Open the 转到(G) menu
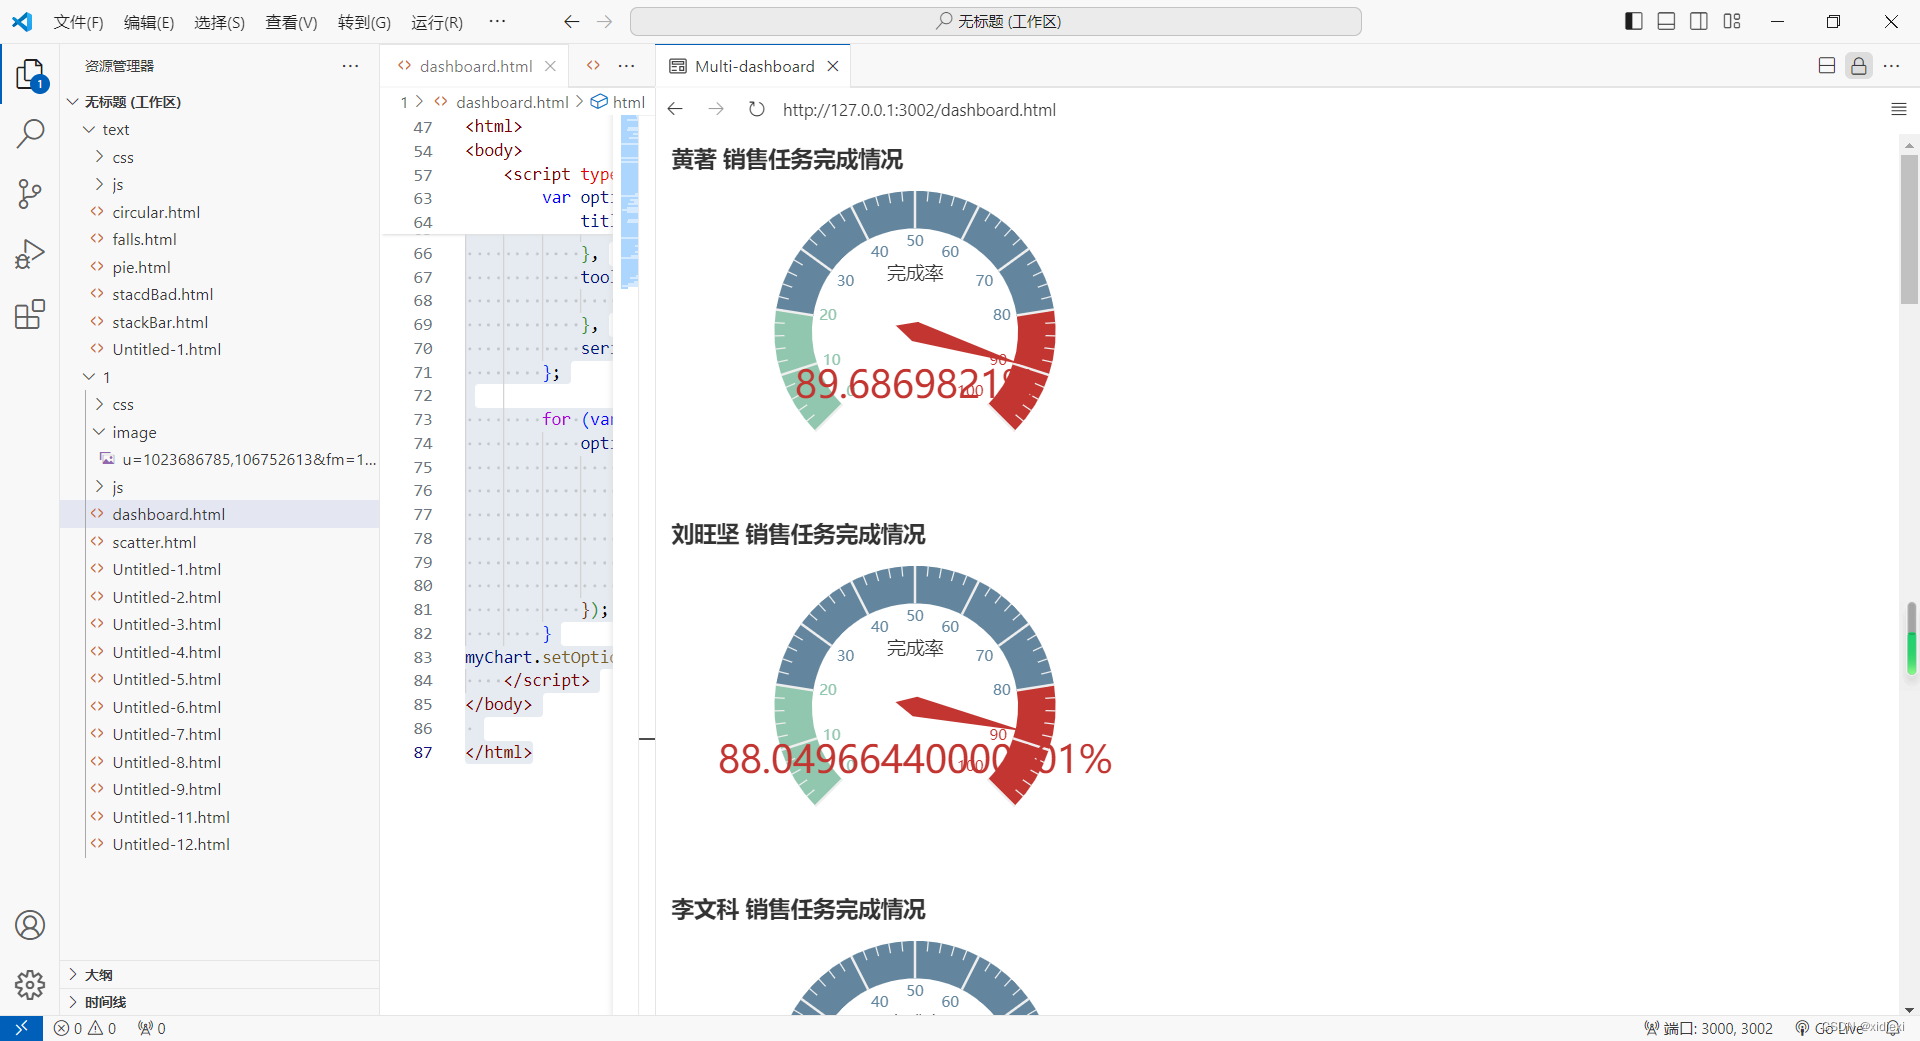The width and height of the screenshot is (1920, 1041). point(364,22)
